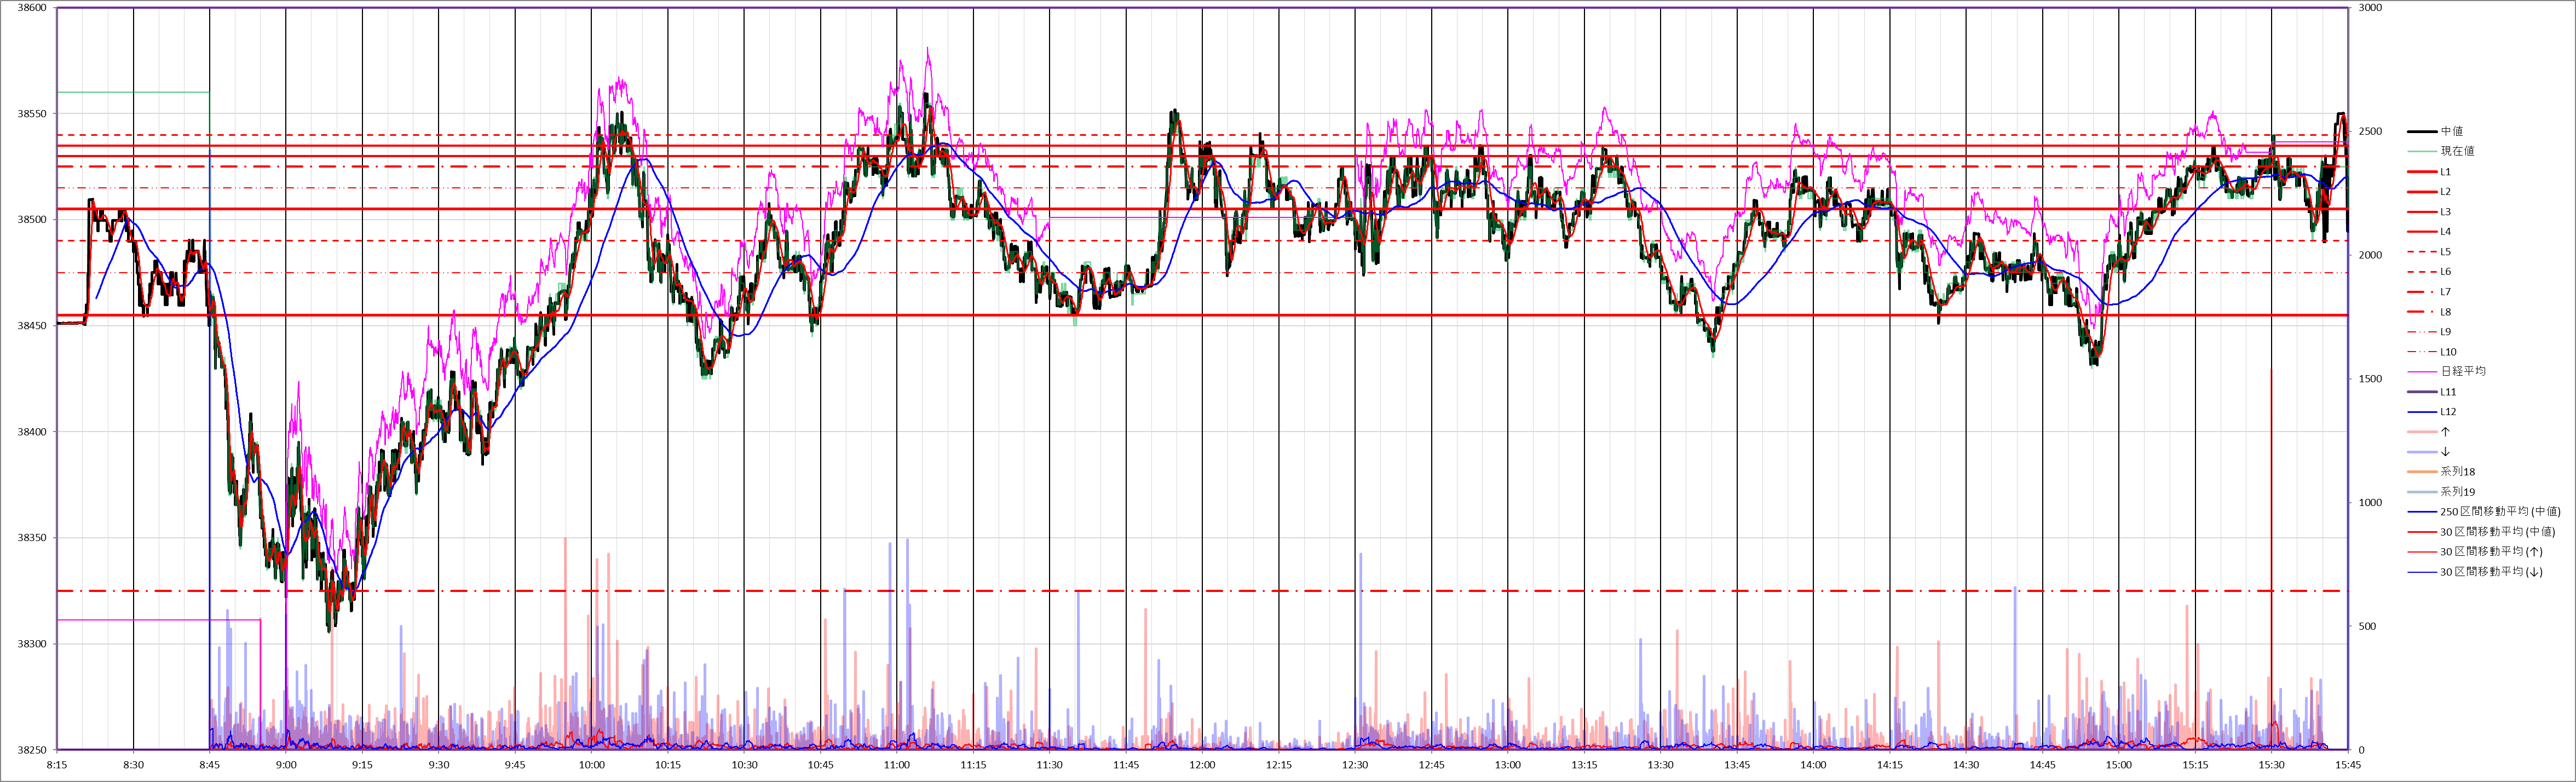Click the 12:00 time axis label
The height and width of the screenshot is (782, 2576).
click(x=1203, y=765)
